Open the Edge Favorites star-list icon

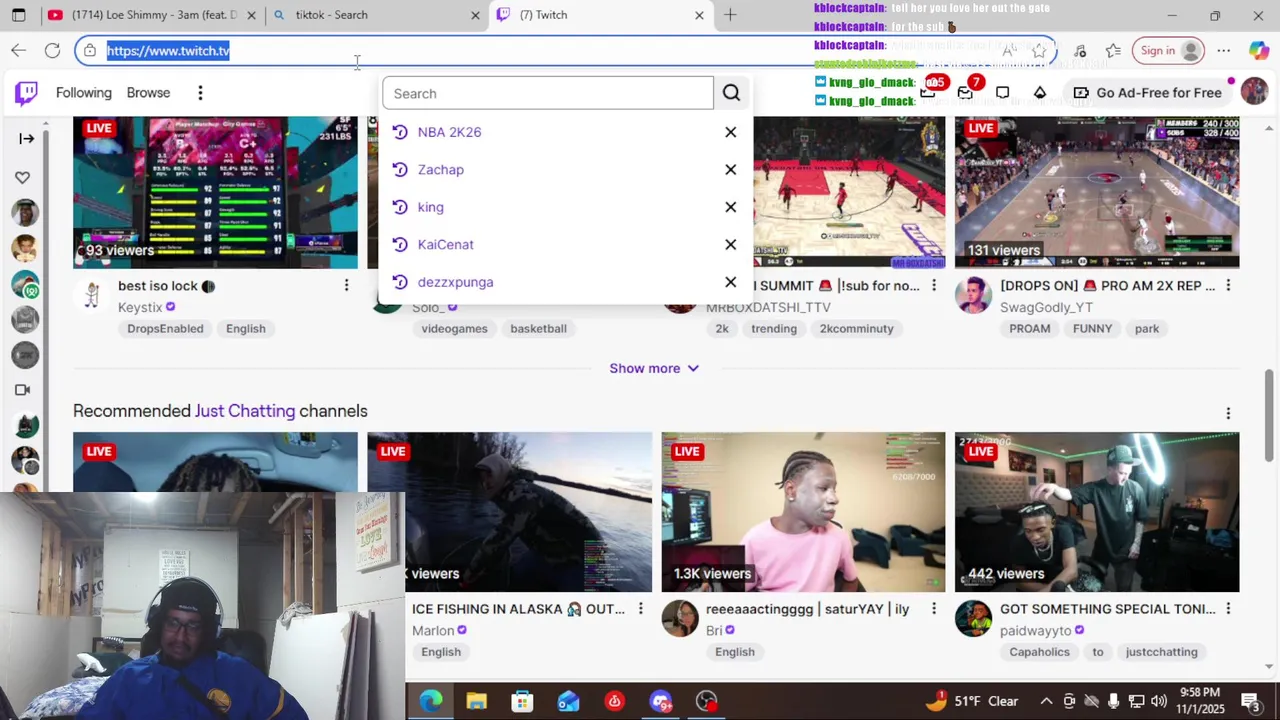(1113, 50)
